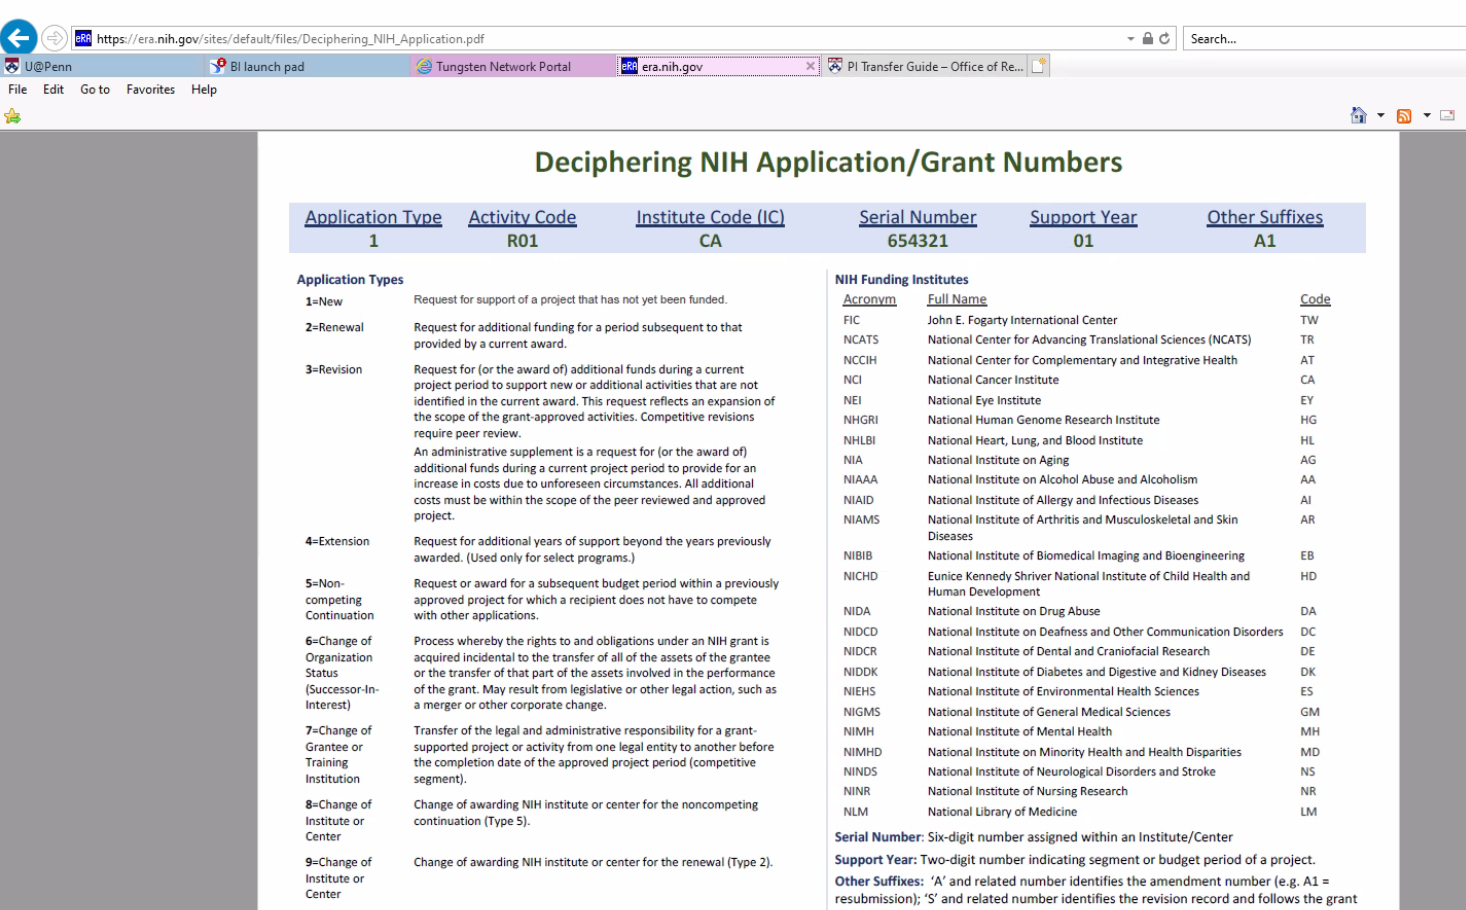Click the NIH Funding Institutes section heading

(x=901, y=280)
